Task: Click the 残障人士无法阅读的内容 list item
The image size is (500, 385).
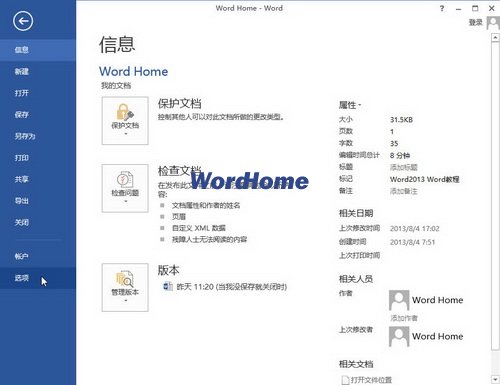Action: click(209, 239)
